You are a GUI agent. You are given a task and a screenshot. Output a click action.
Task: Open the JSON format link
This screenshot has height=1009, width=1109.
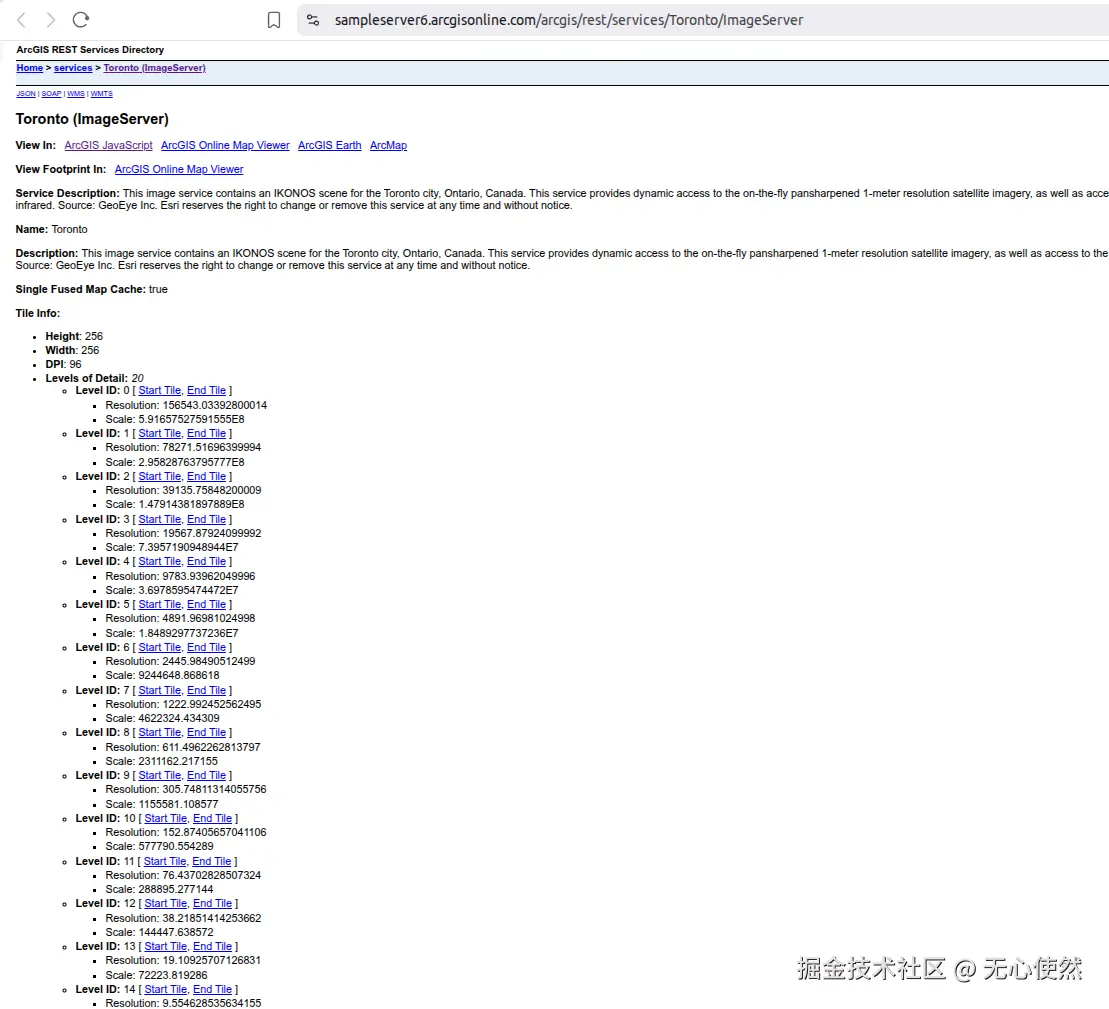pos(25,93)
